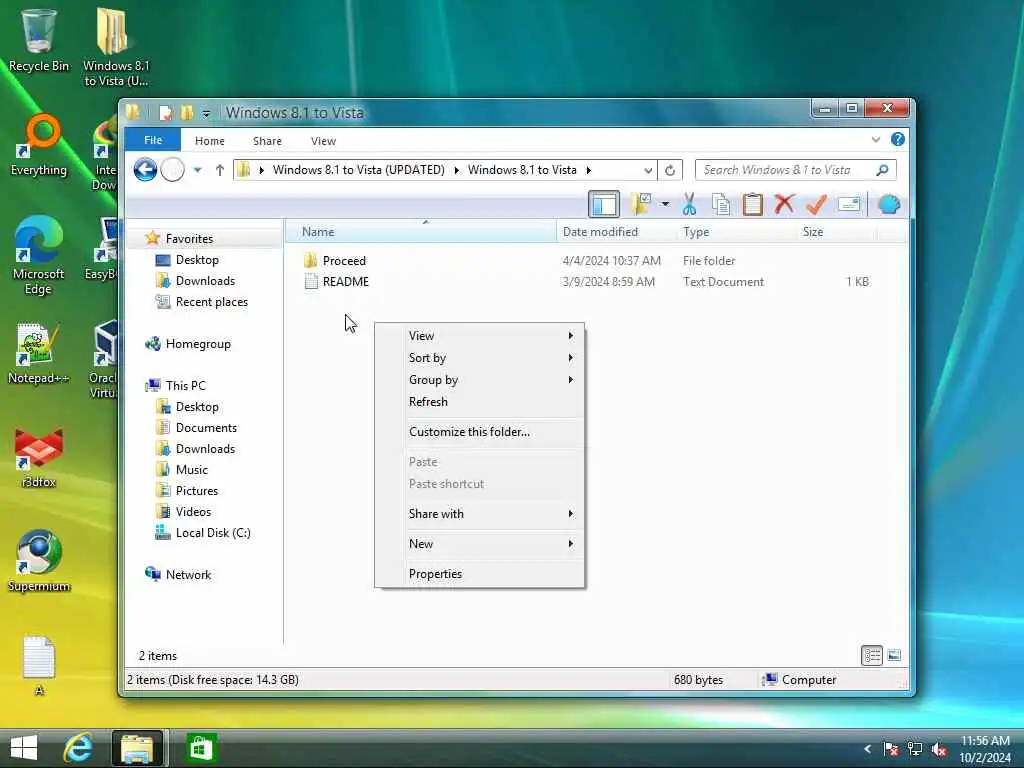This screenshot has width=1024, height=768.
Task: Sort by the Name column header
Action: pyautogui.click(x=421, y=232)
